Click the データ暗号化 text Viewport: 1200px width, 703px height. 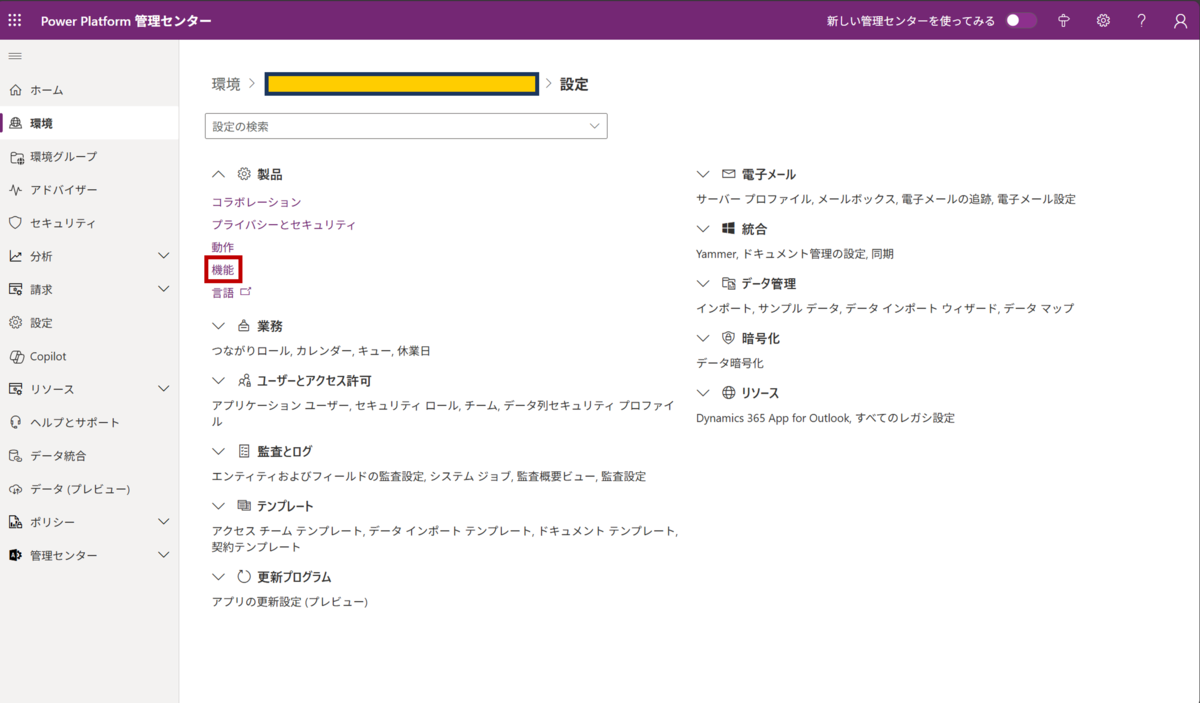tap(730, 364)
